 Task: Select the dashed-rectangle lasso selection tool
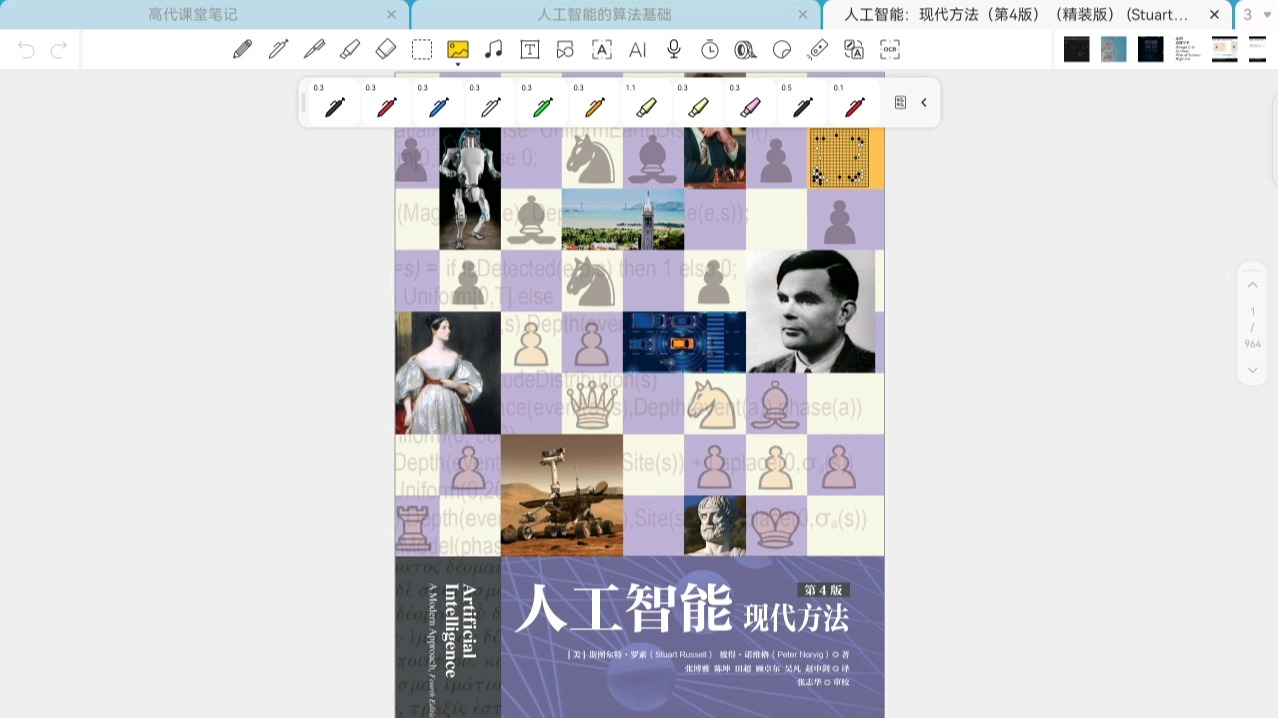click(422, 49)
